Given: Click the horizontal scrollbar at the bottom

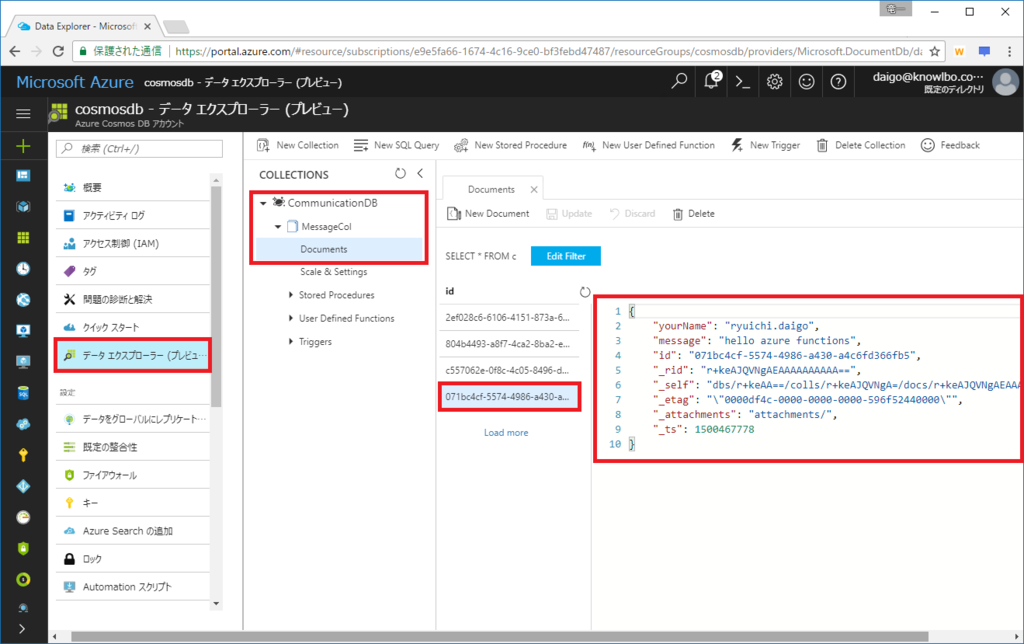Looking at the screenshot, I should pos(500,636).
